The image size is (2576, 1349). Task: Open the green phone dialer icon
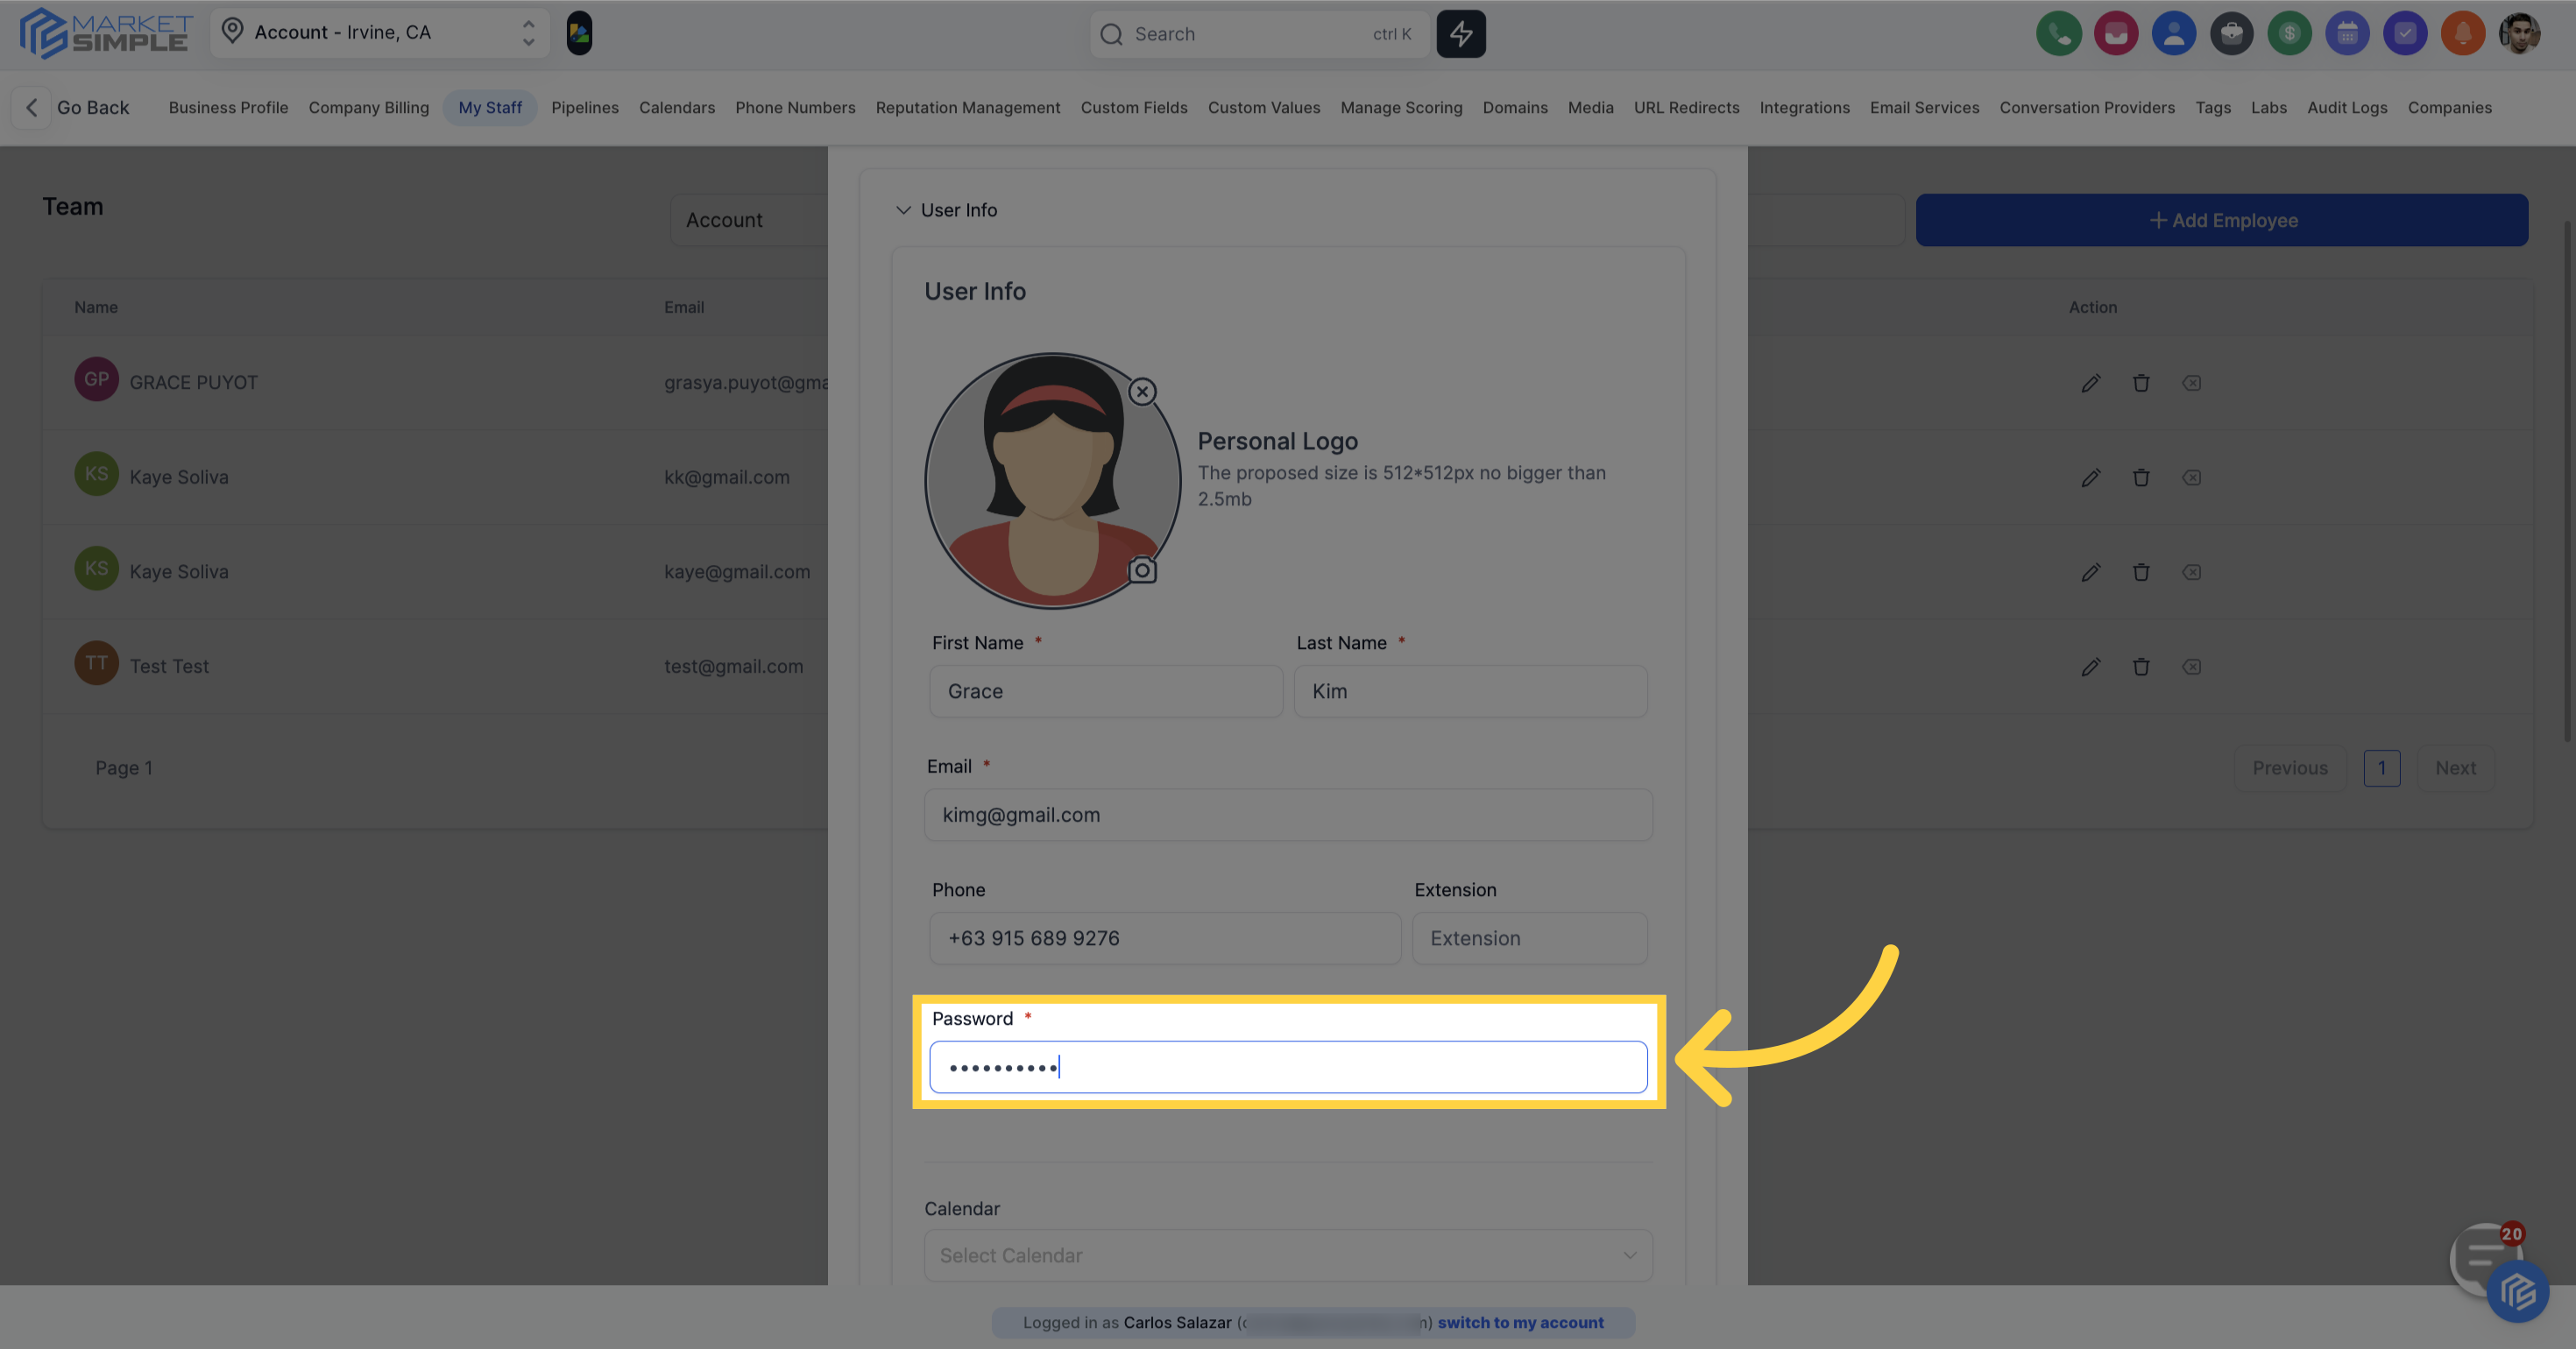[x=2059, y=33]
